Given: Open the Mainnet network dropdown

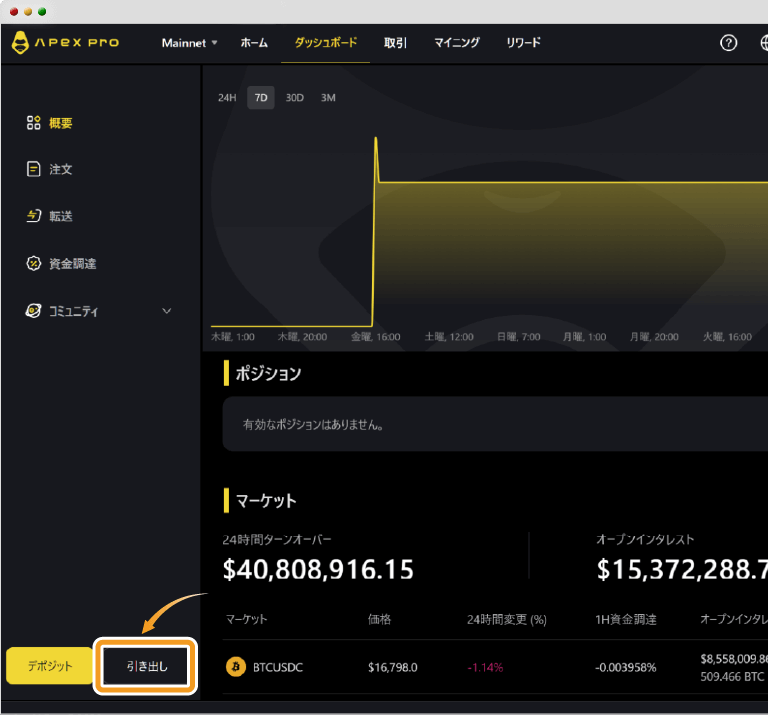Looking at the screenshot, I should click(x=189, y=43).
